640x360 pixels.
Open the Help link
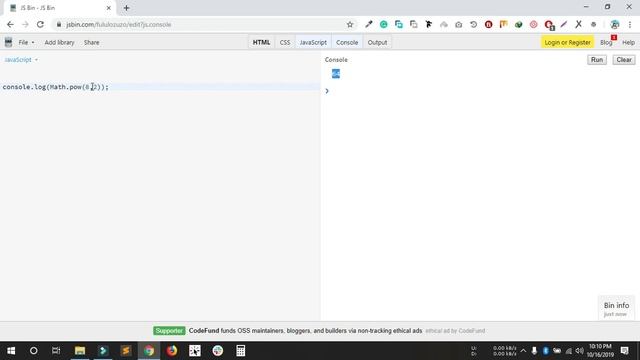pos(629,42)
